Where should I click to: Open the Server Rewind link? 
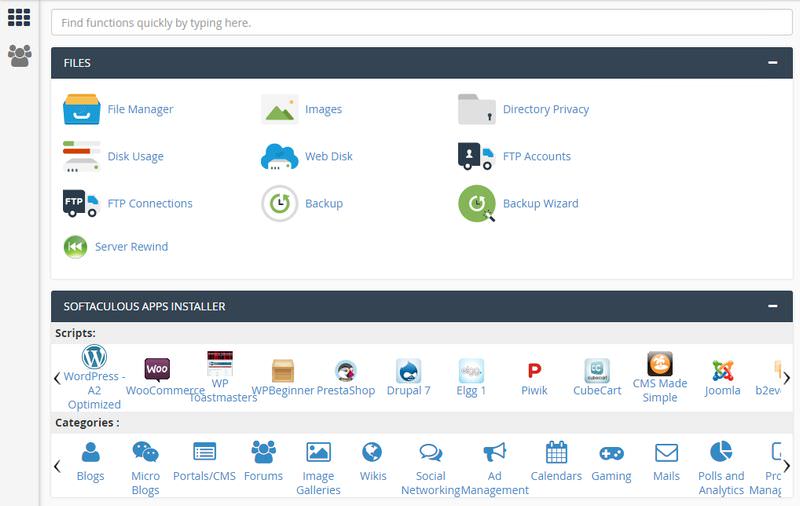(x=132, y=246)
